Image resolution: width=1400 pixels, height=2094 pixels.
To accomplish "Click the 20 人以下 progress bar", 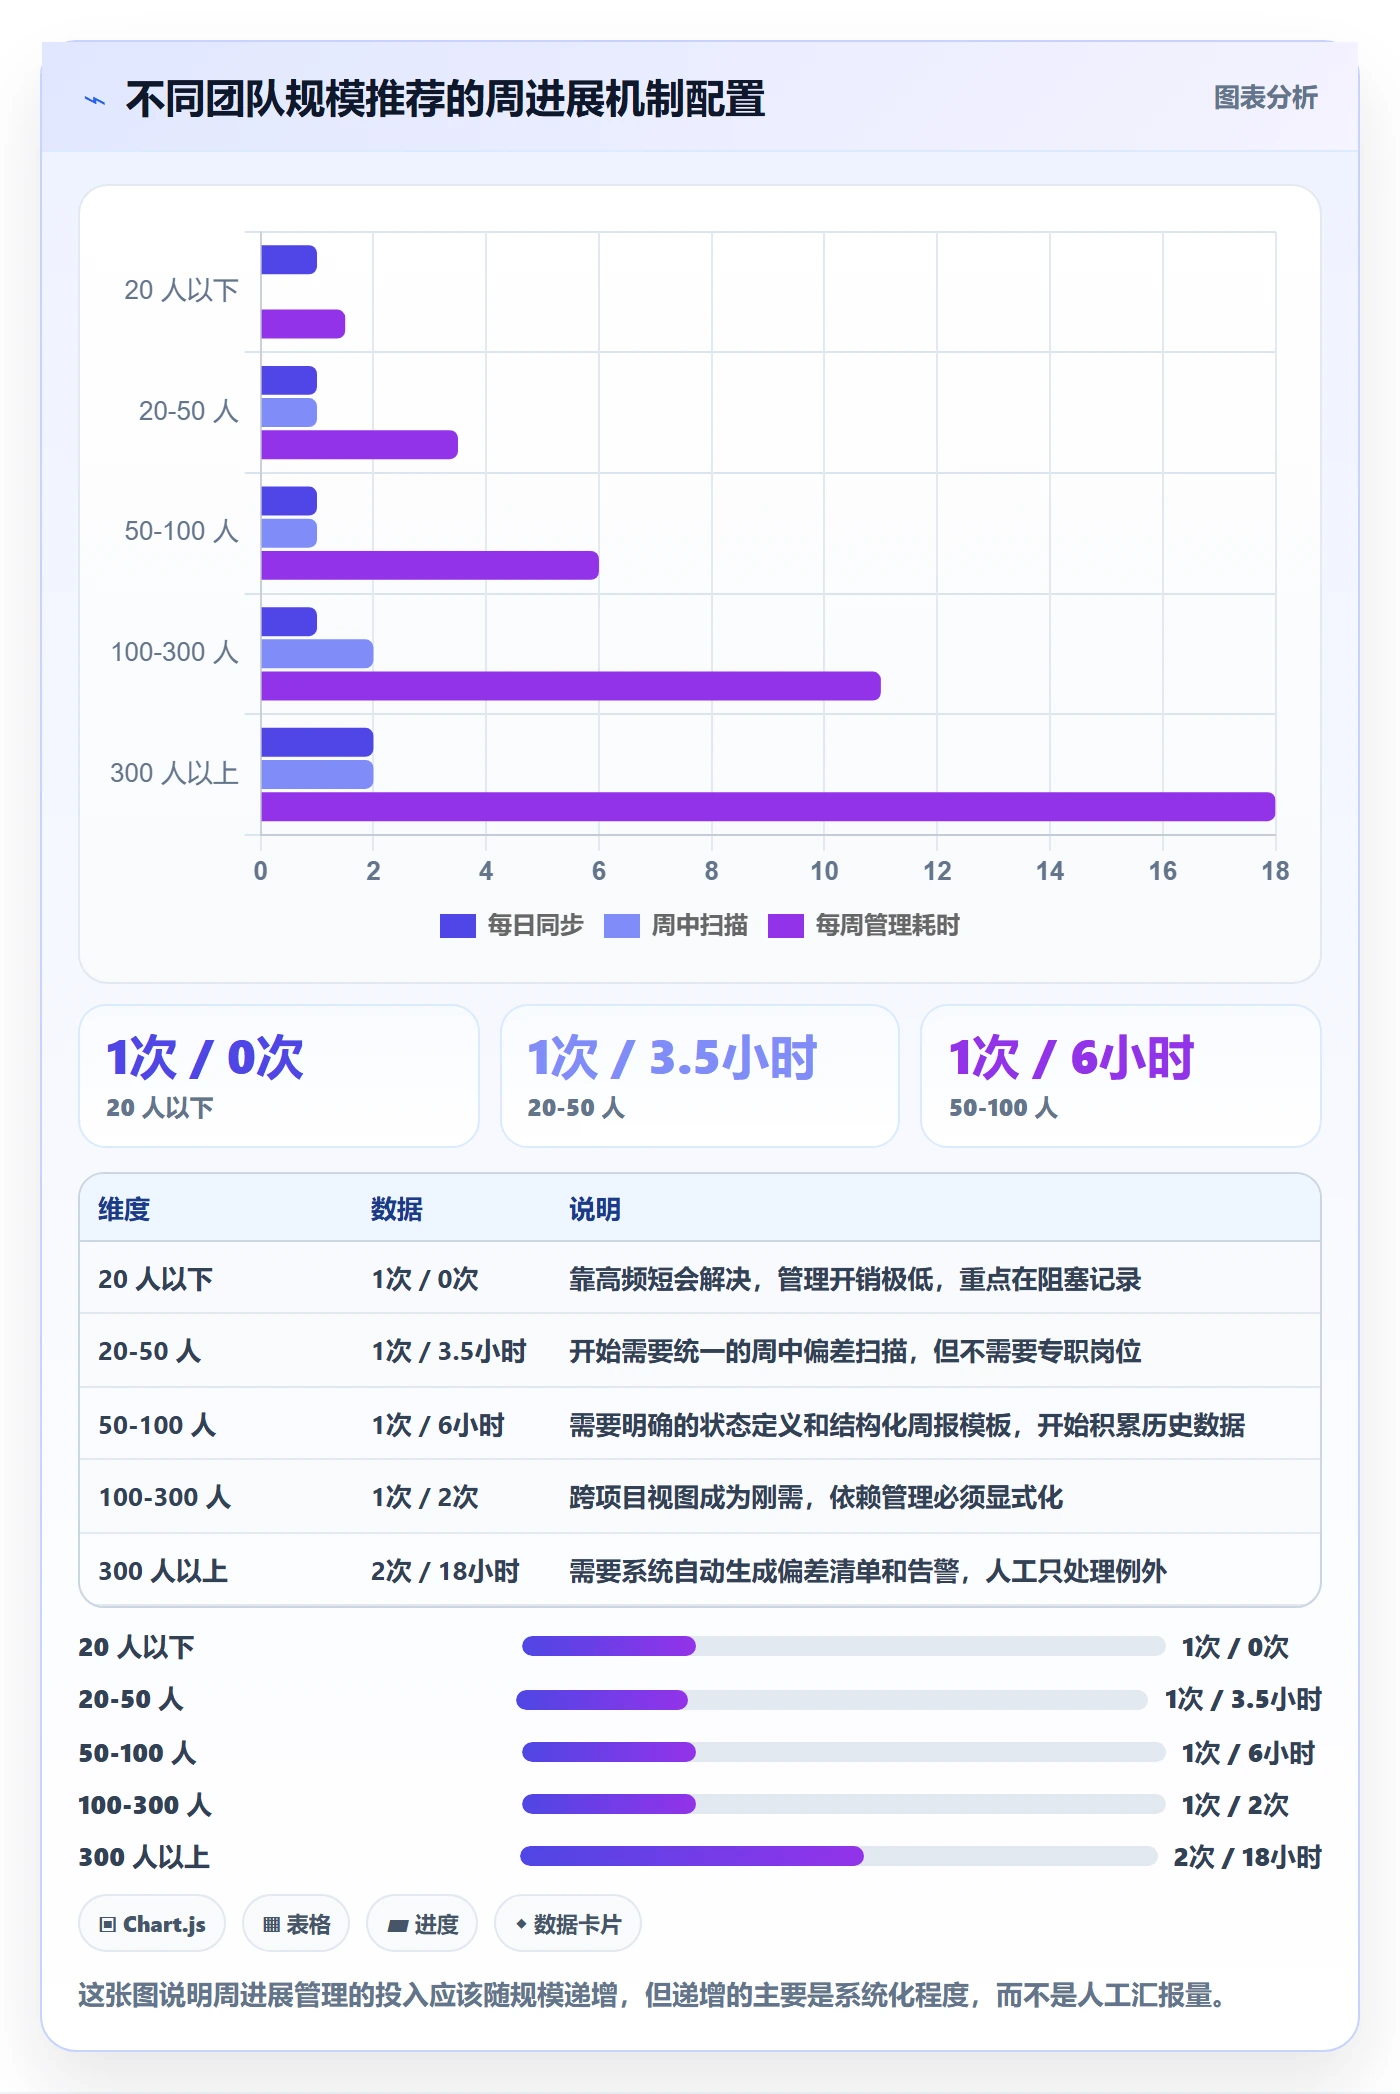I will (x=843, y=1646).
